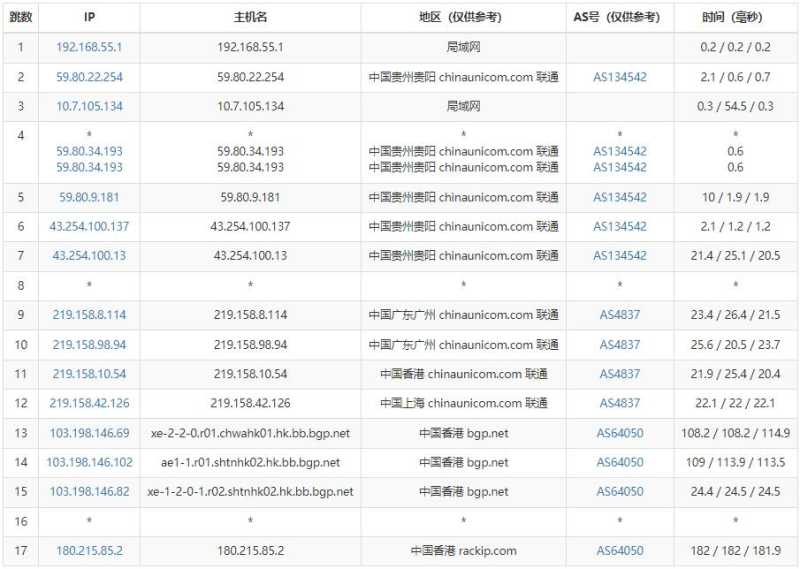Open the 180.215.85.2 IP link

click(89, 550)
